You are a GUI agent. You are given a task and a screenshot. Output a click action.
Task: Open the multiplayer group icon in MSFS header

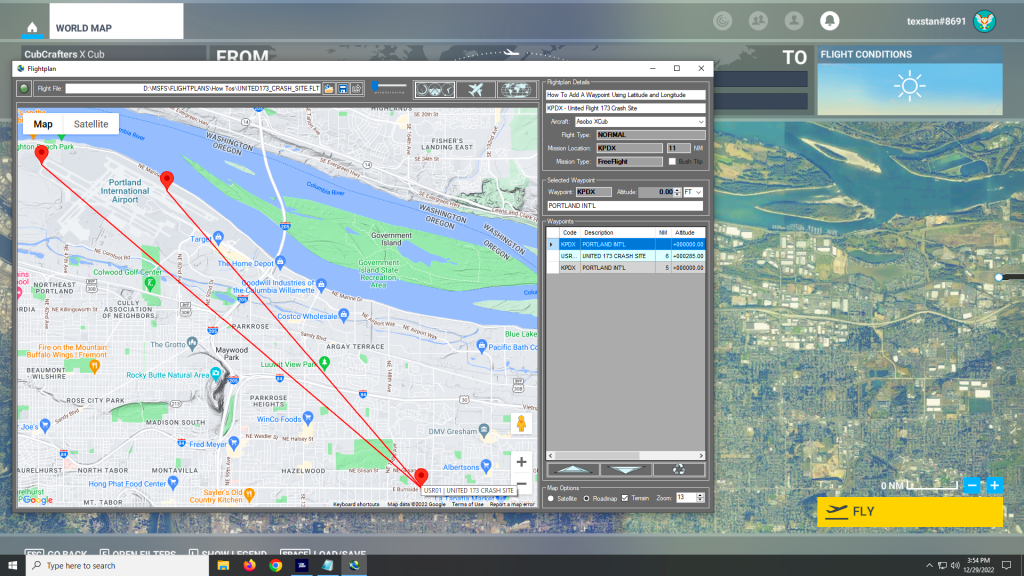(x=758, y=21)
